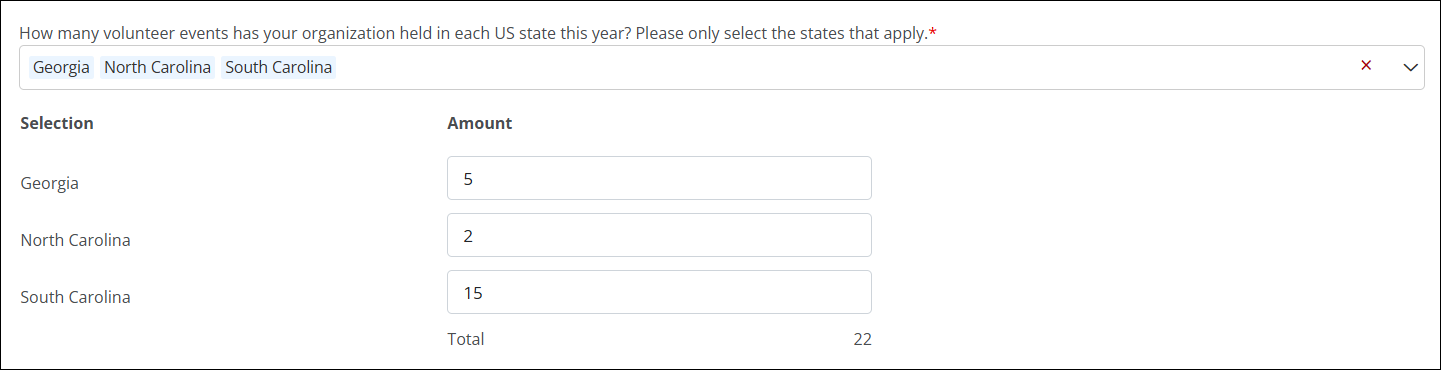Clear all selected states with red X
The image size is (1441, 370).
[1366, 66]
